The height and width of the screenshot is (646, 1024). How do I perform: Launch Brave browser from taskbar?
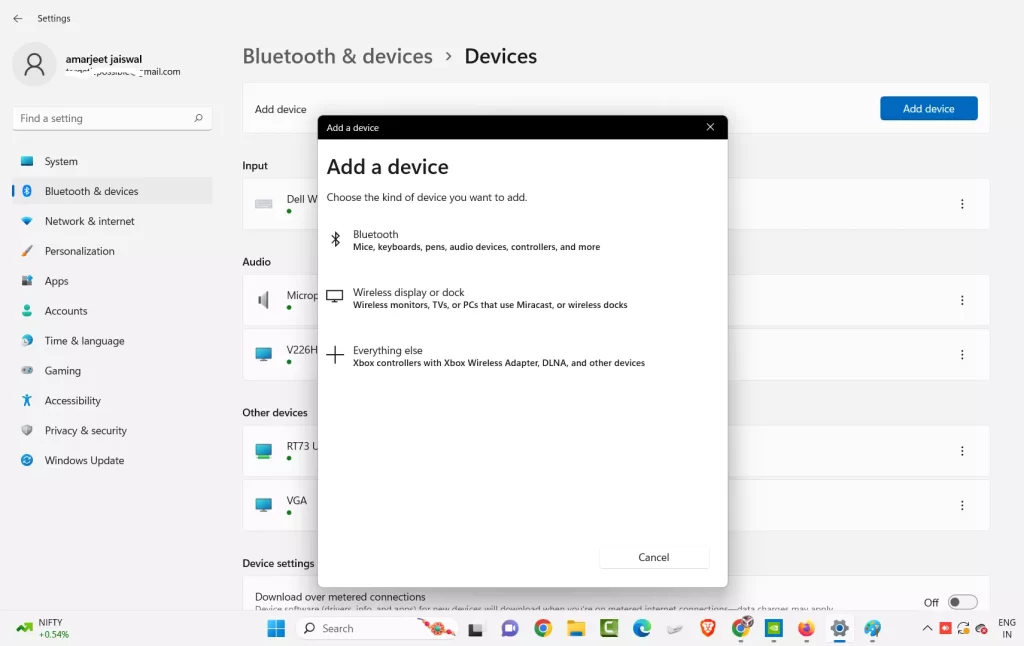pyautogui.click(x=708, y=628)
